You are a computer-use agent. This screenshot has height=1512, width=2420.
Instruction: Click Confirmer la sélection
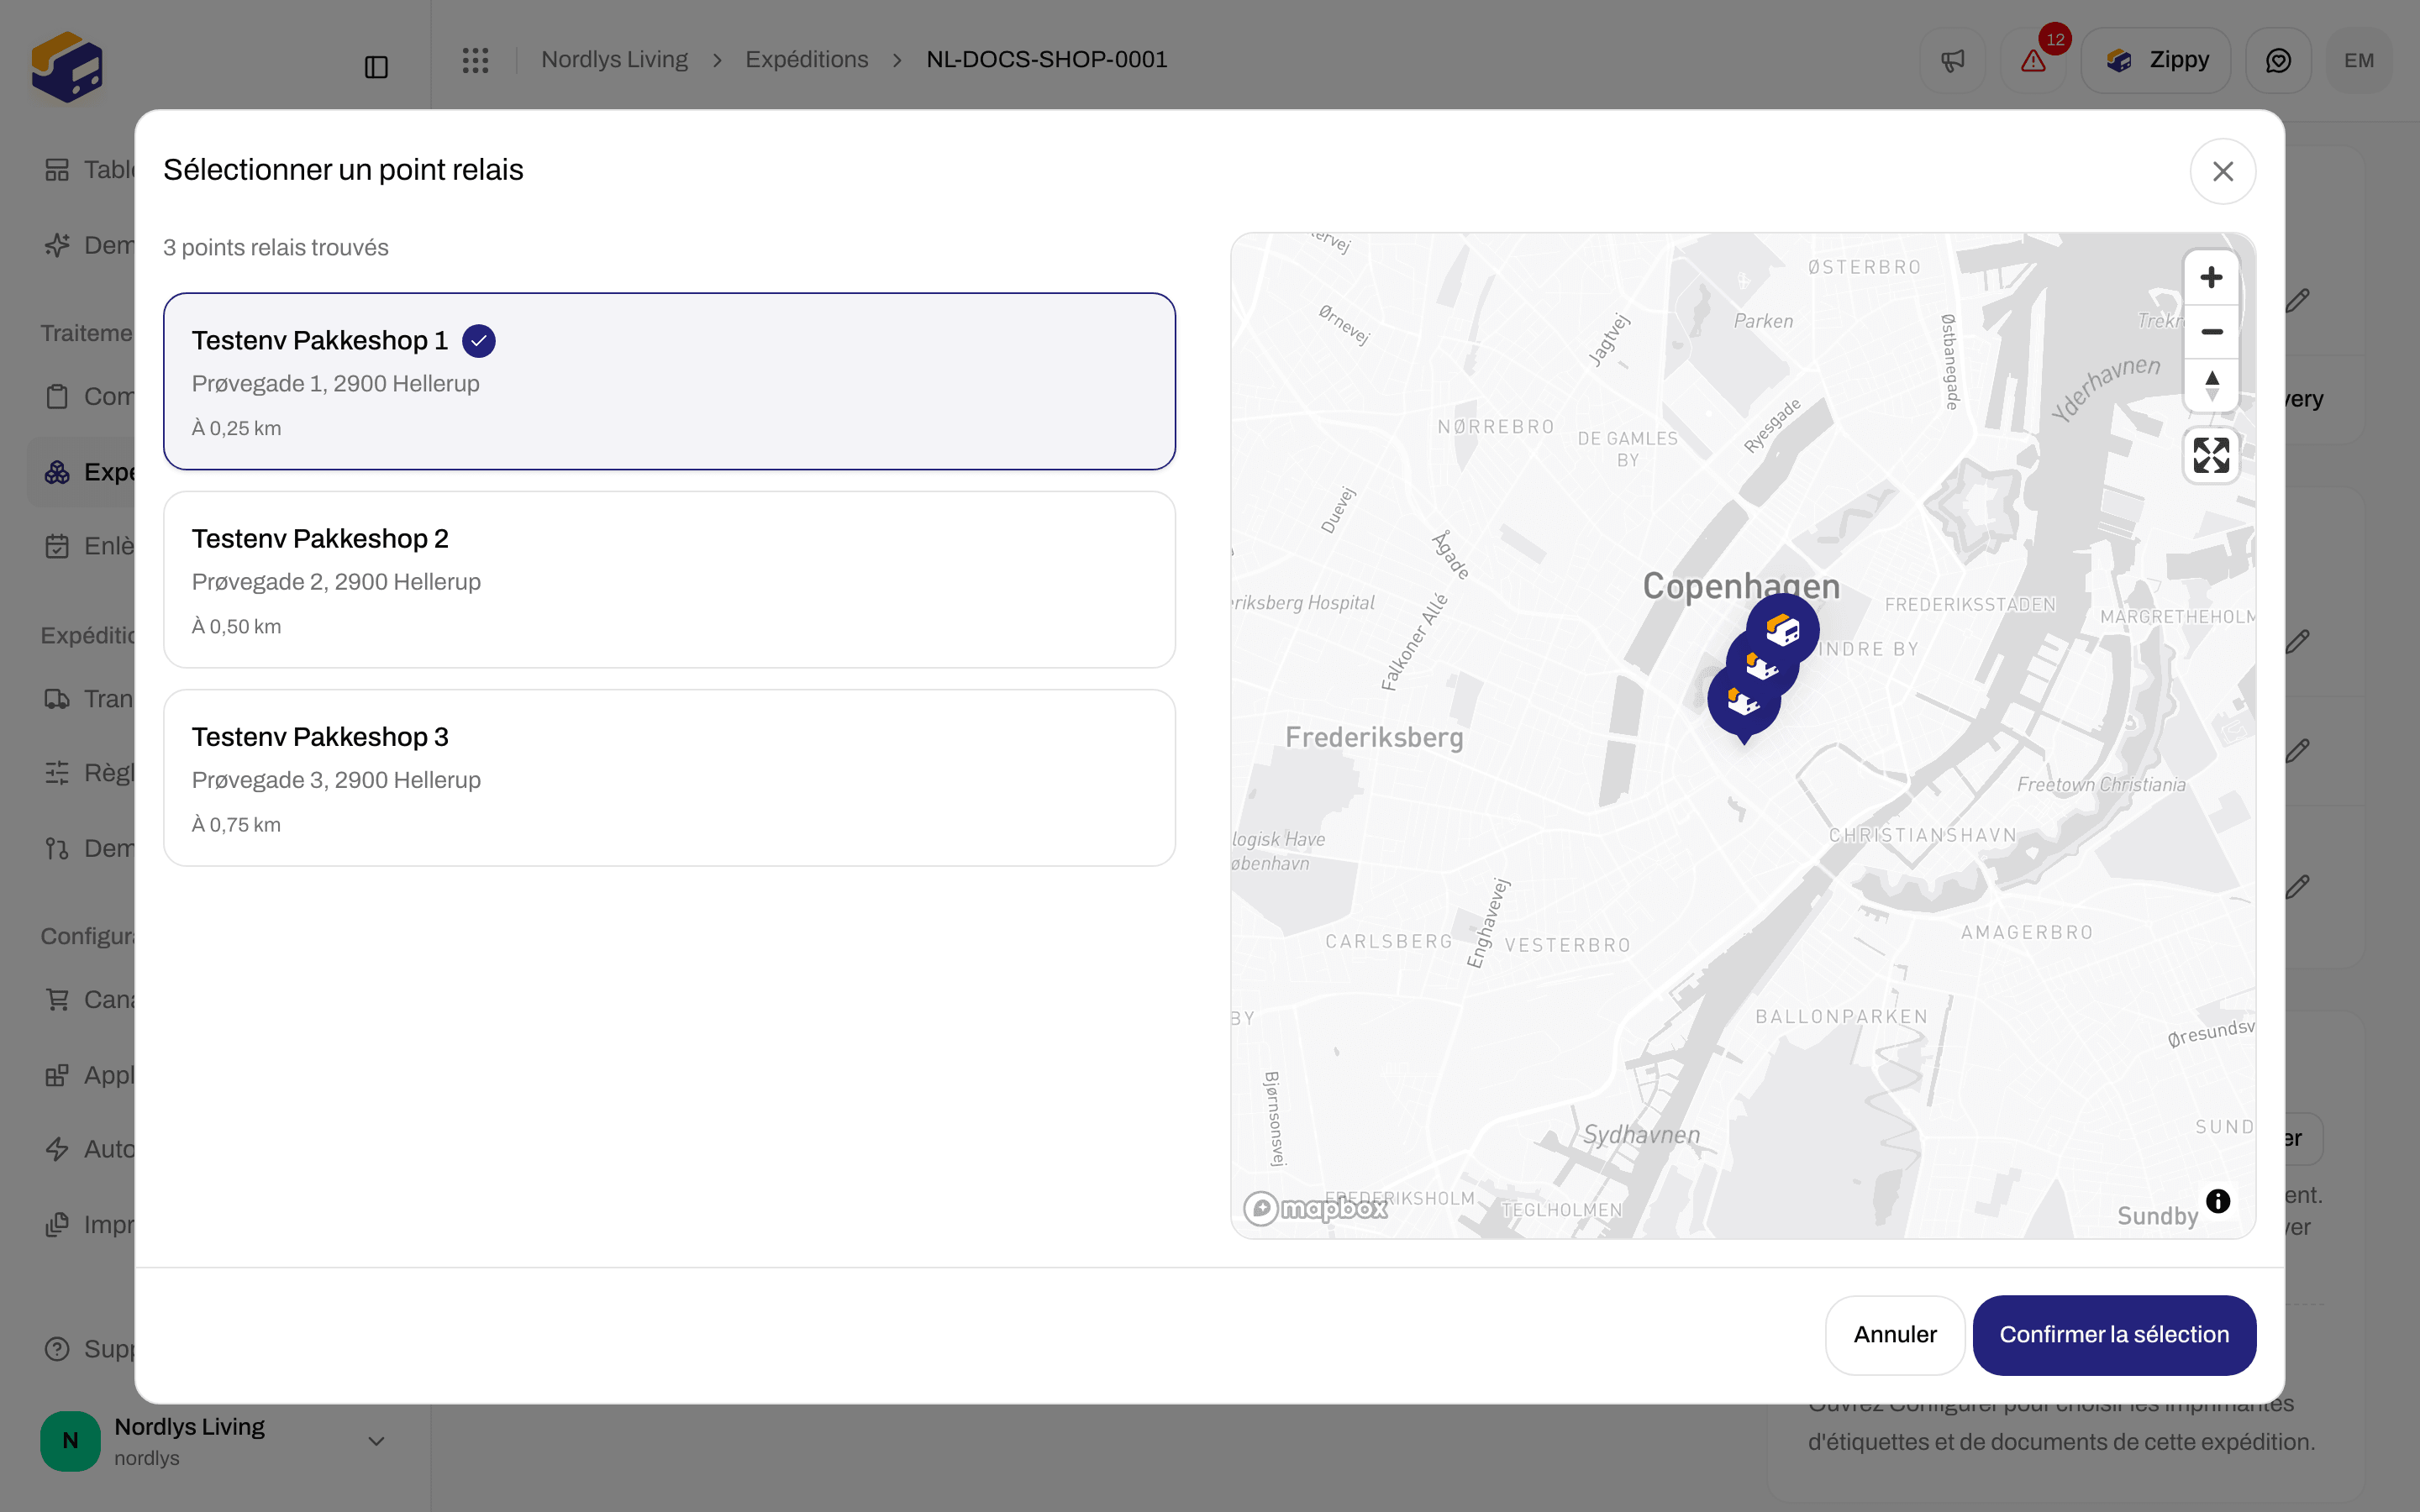2114,1334
